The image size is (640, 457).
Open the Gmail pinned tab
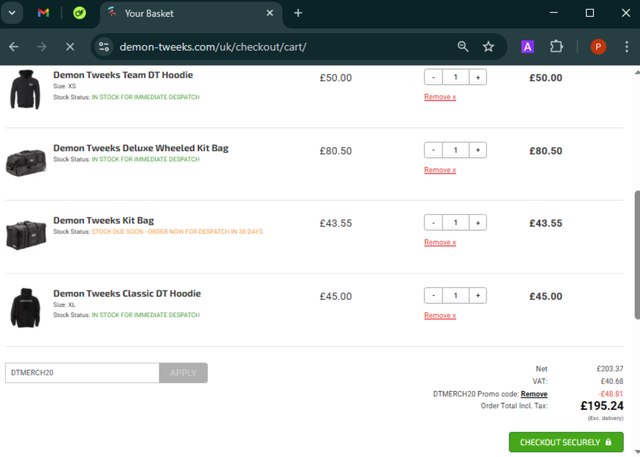click(x=43, y=13)
